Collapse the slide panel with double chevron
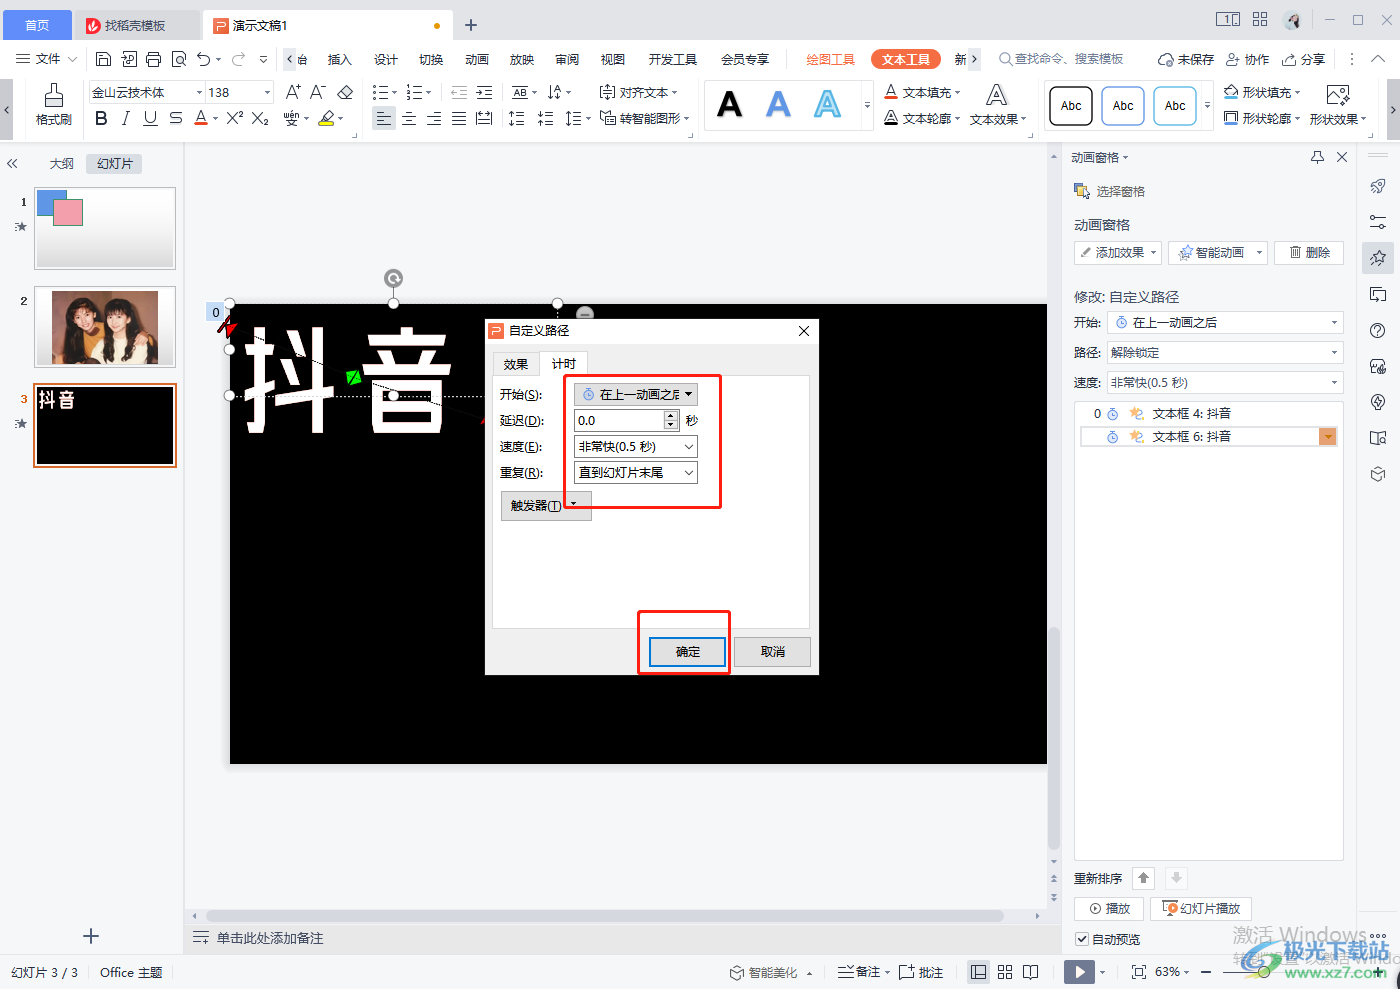Viewport: 1400px width, 989px height. (x=13, y=163)
